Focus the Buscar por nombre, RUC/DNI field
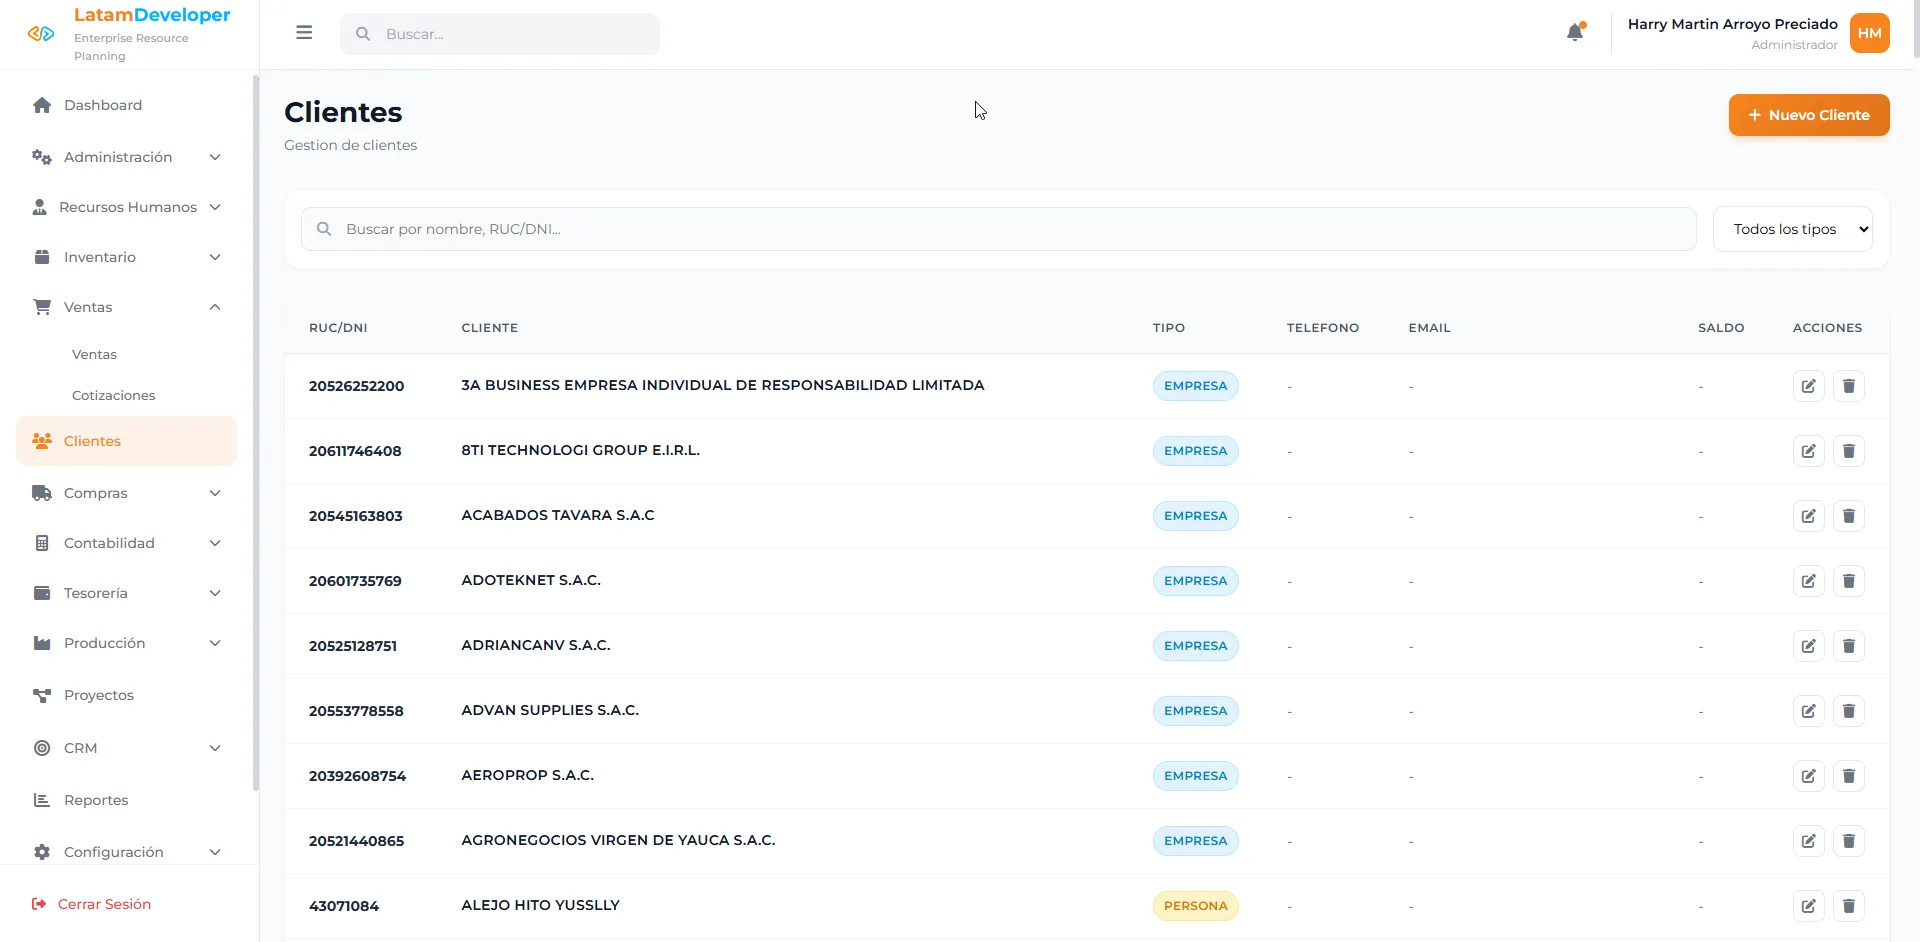 (x=999, y=229)
